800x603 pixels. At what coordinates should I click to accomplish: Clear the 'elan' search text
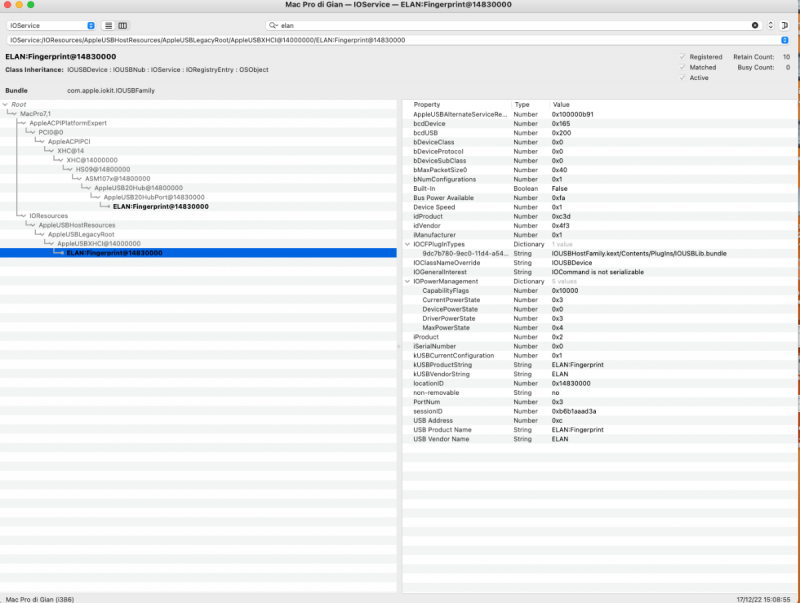755,26
